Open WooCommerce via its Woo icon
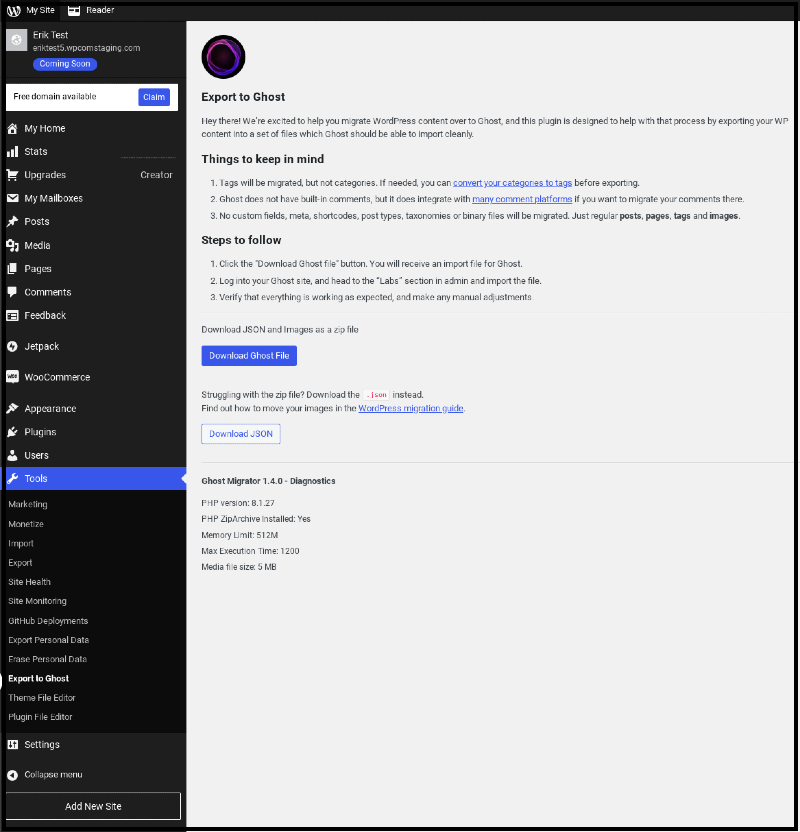 point(12,377)
